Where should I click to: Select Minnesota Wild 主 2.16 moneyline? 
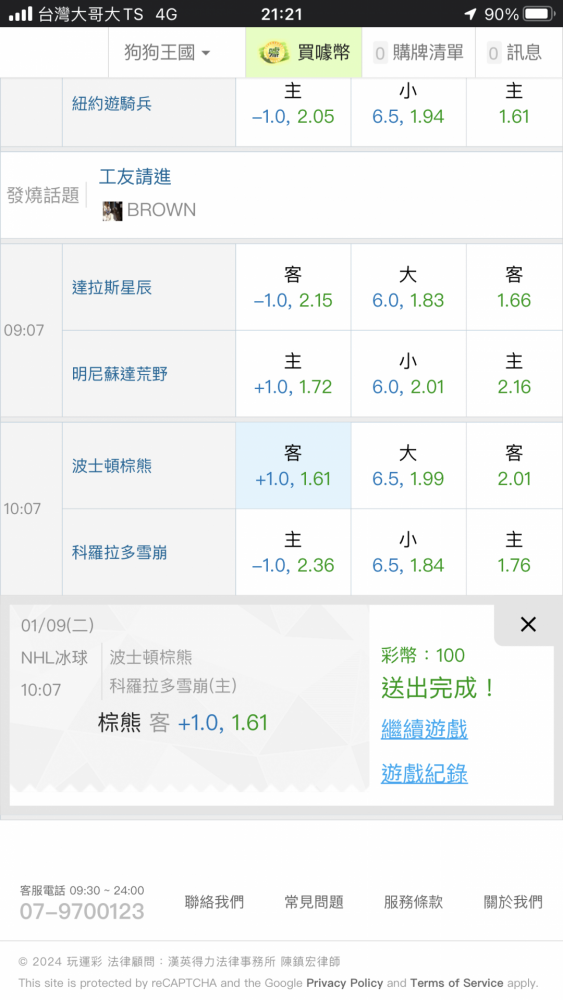[514, 374]
